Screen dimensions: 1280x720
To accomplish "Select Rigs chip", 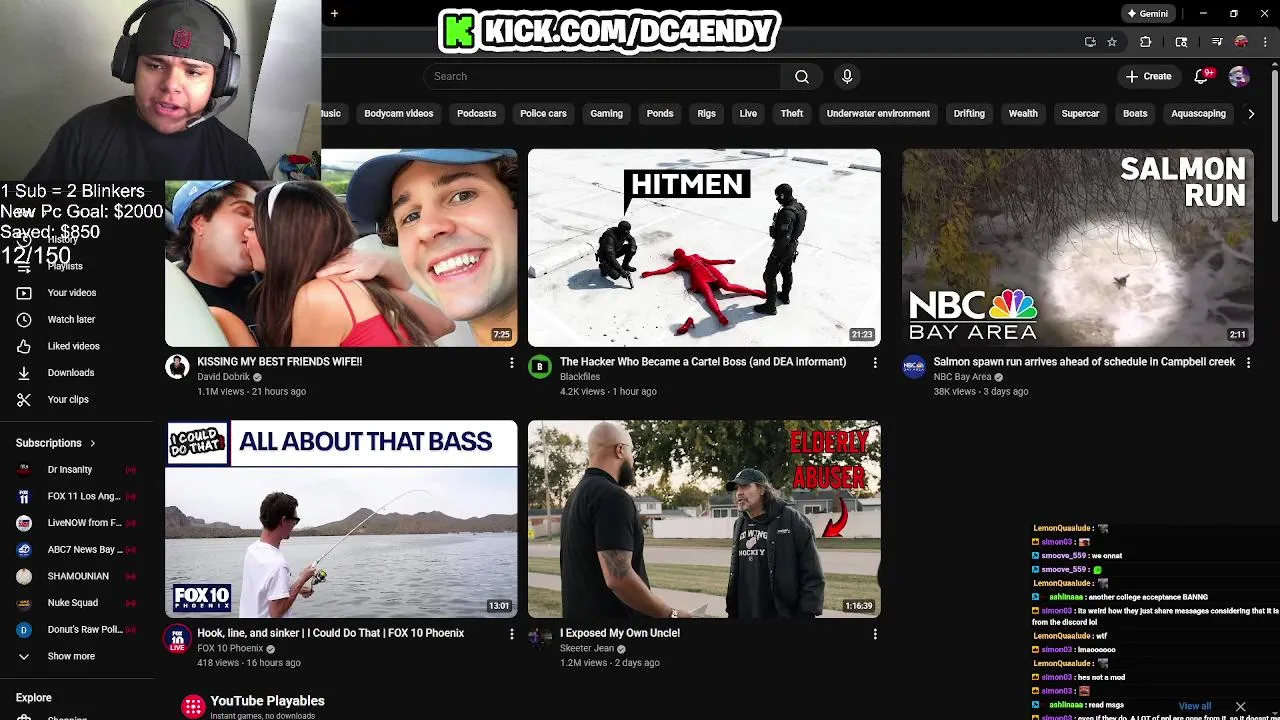I will tap(706, 113).
